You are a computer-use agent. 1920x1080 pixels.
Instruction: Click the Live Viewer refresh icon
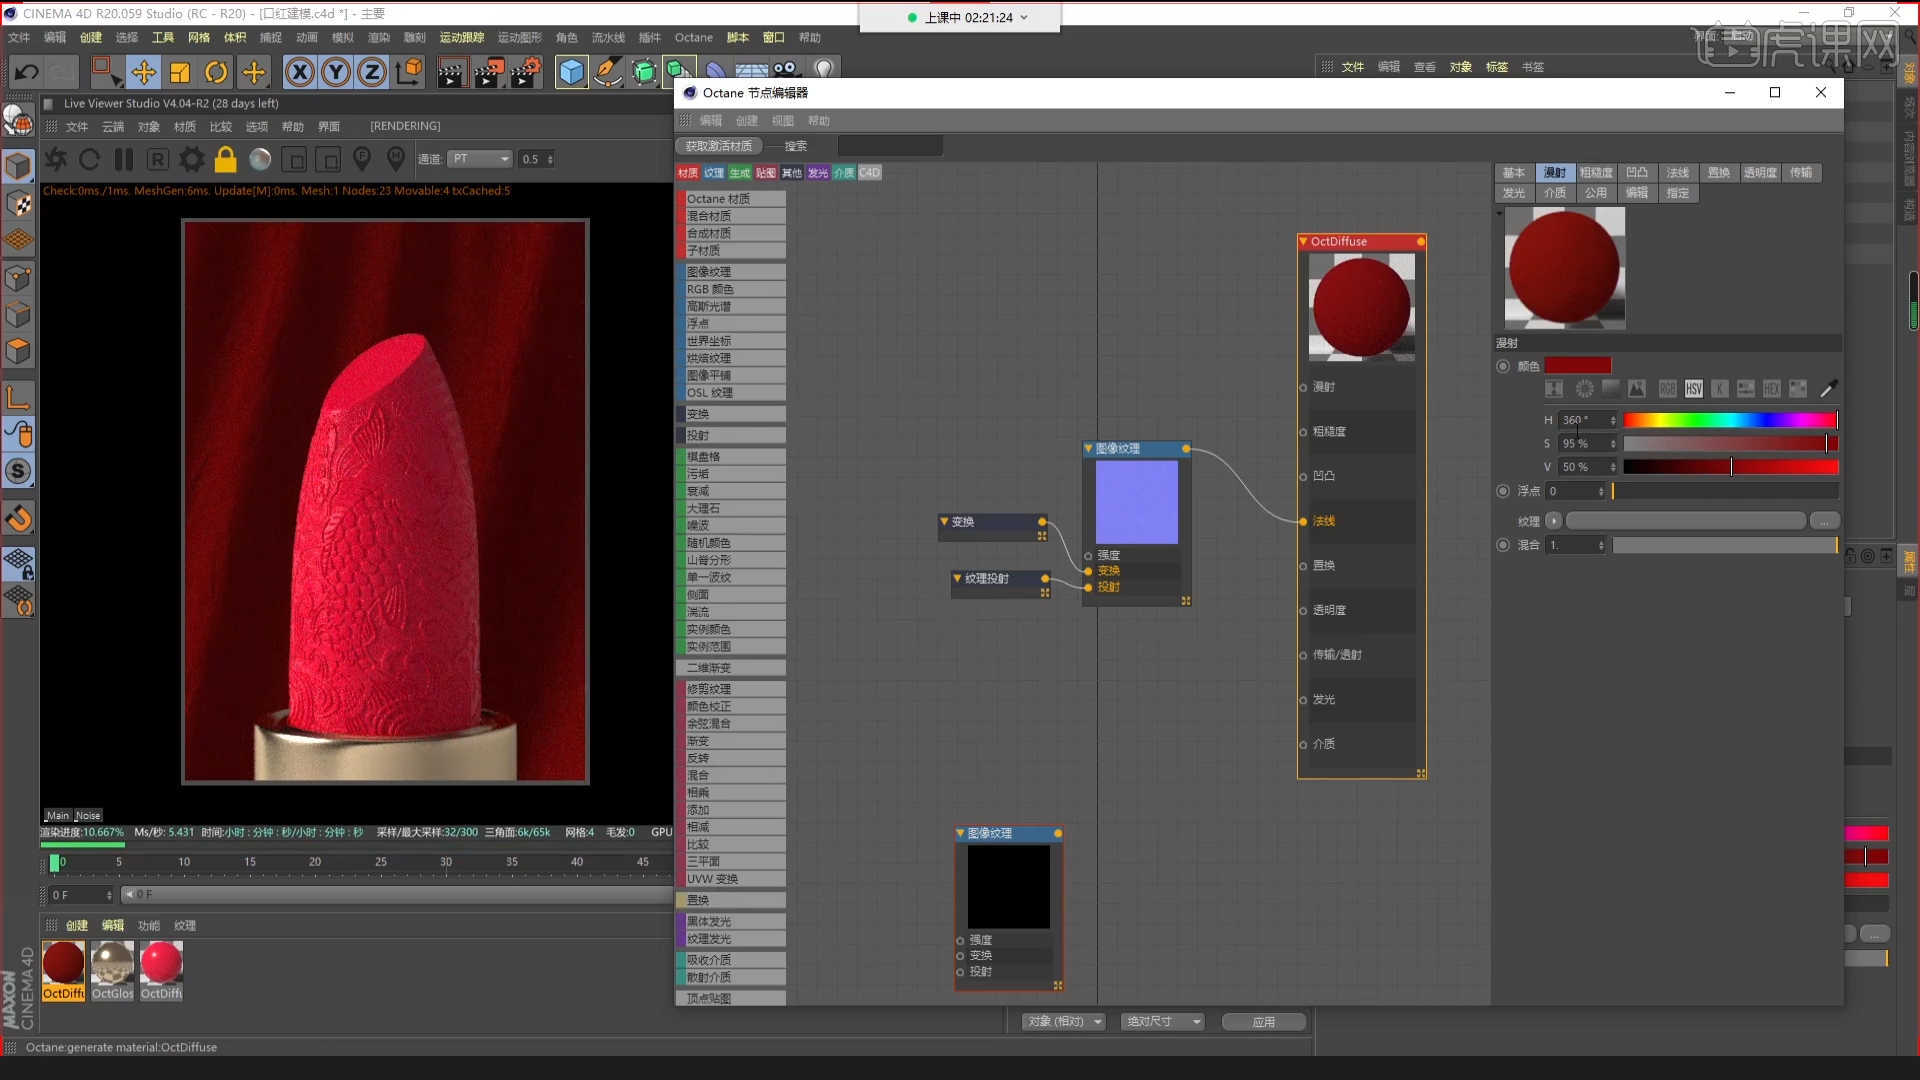(89, 160)
